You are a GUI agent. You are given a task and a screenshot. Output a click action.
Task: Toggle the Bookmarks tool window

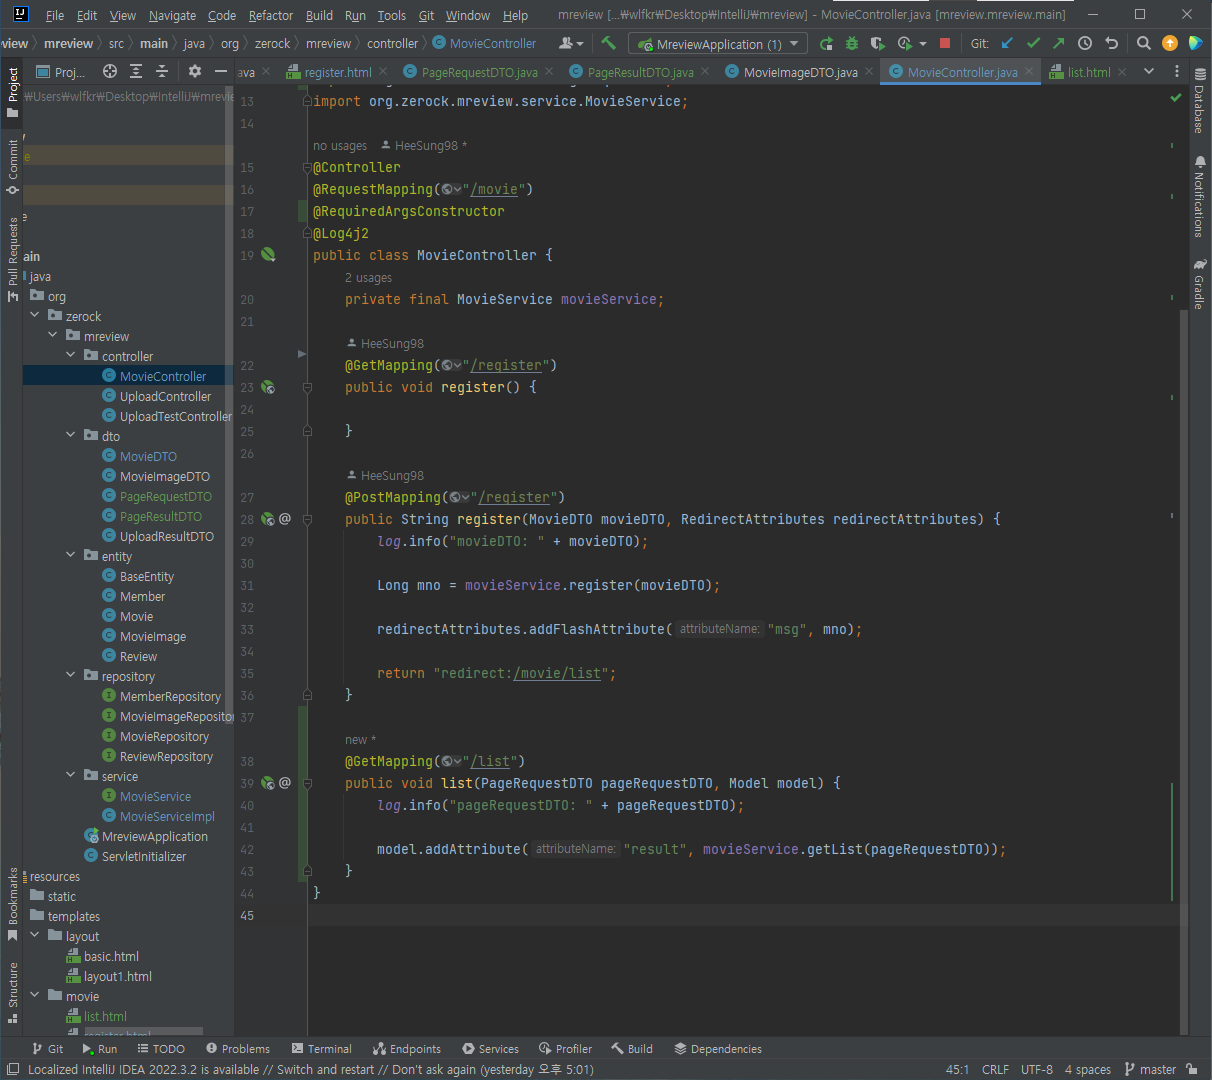pos(13,904)
